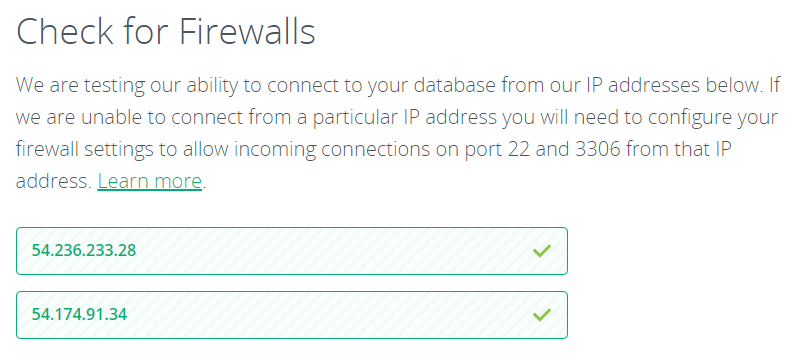Click the green checkmark for 54.174.91.34

(x=541, y=314)
